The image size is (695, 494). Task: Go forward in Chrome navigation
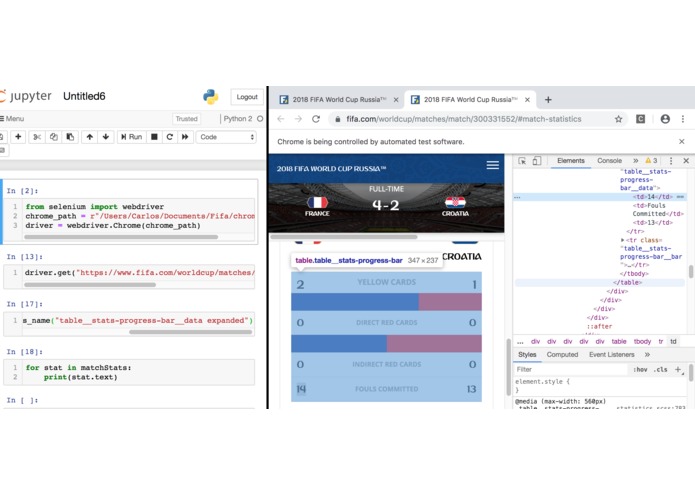298,119
